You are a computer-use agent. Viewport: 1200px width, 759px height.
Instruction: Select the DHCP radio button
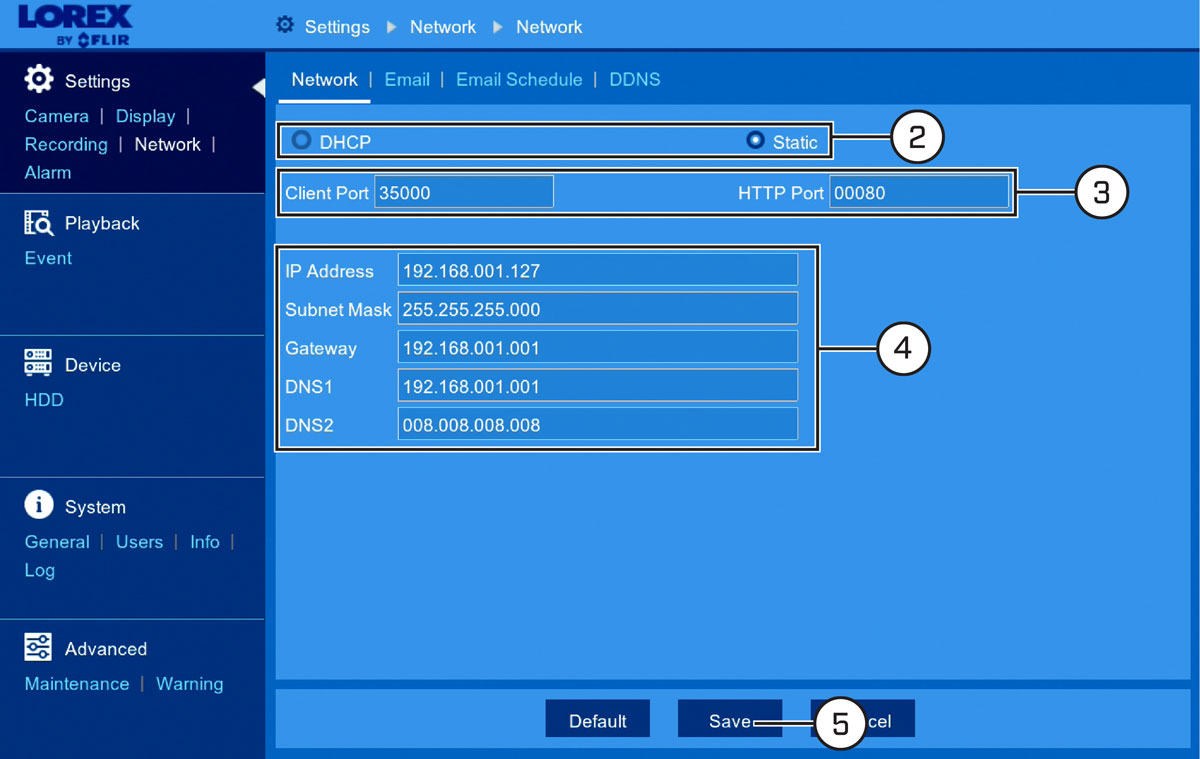301,141
